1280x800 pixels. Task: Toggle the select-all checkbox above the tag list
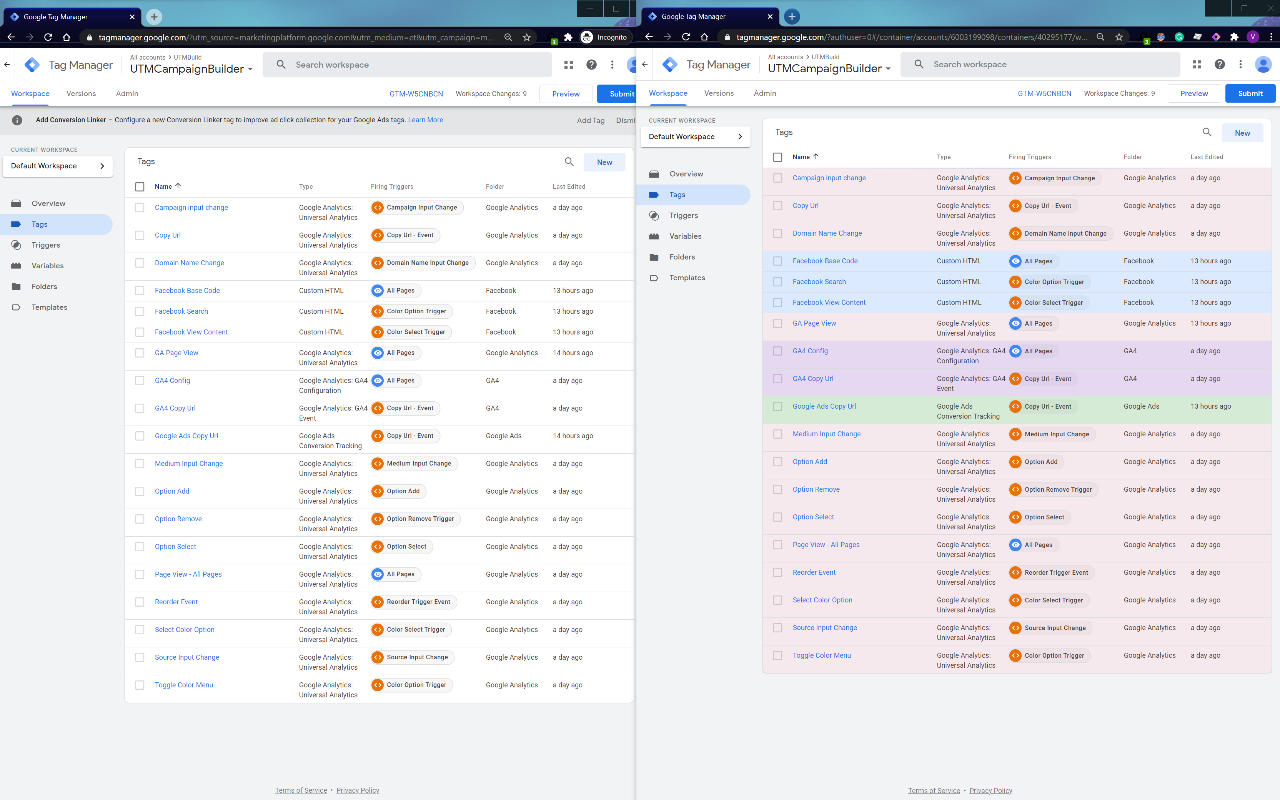click(x=777, y=157)
